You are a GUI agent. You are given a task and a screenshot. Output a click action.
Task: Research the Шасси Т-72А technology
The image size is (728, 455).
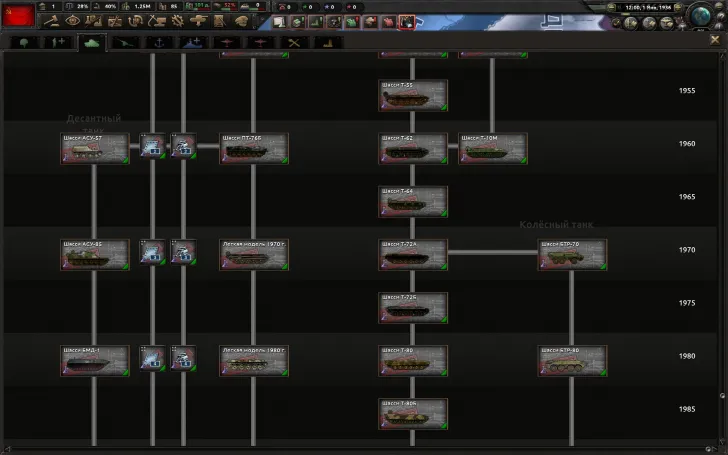point(413,254)
